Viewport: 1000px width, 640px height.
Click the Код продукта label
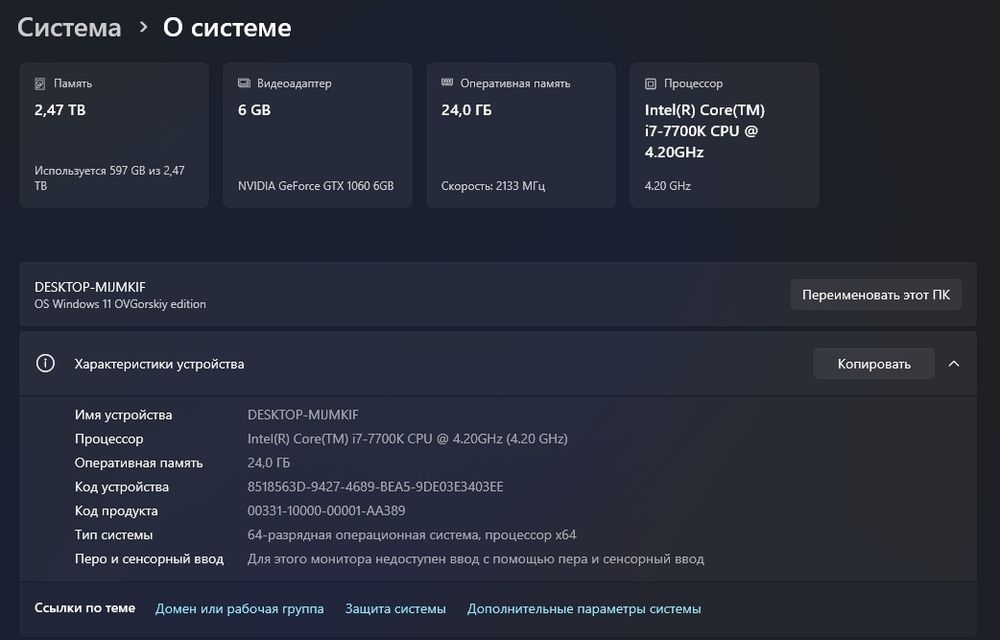116,511
